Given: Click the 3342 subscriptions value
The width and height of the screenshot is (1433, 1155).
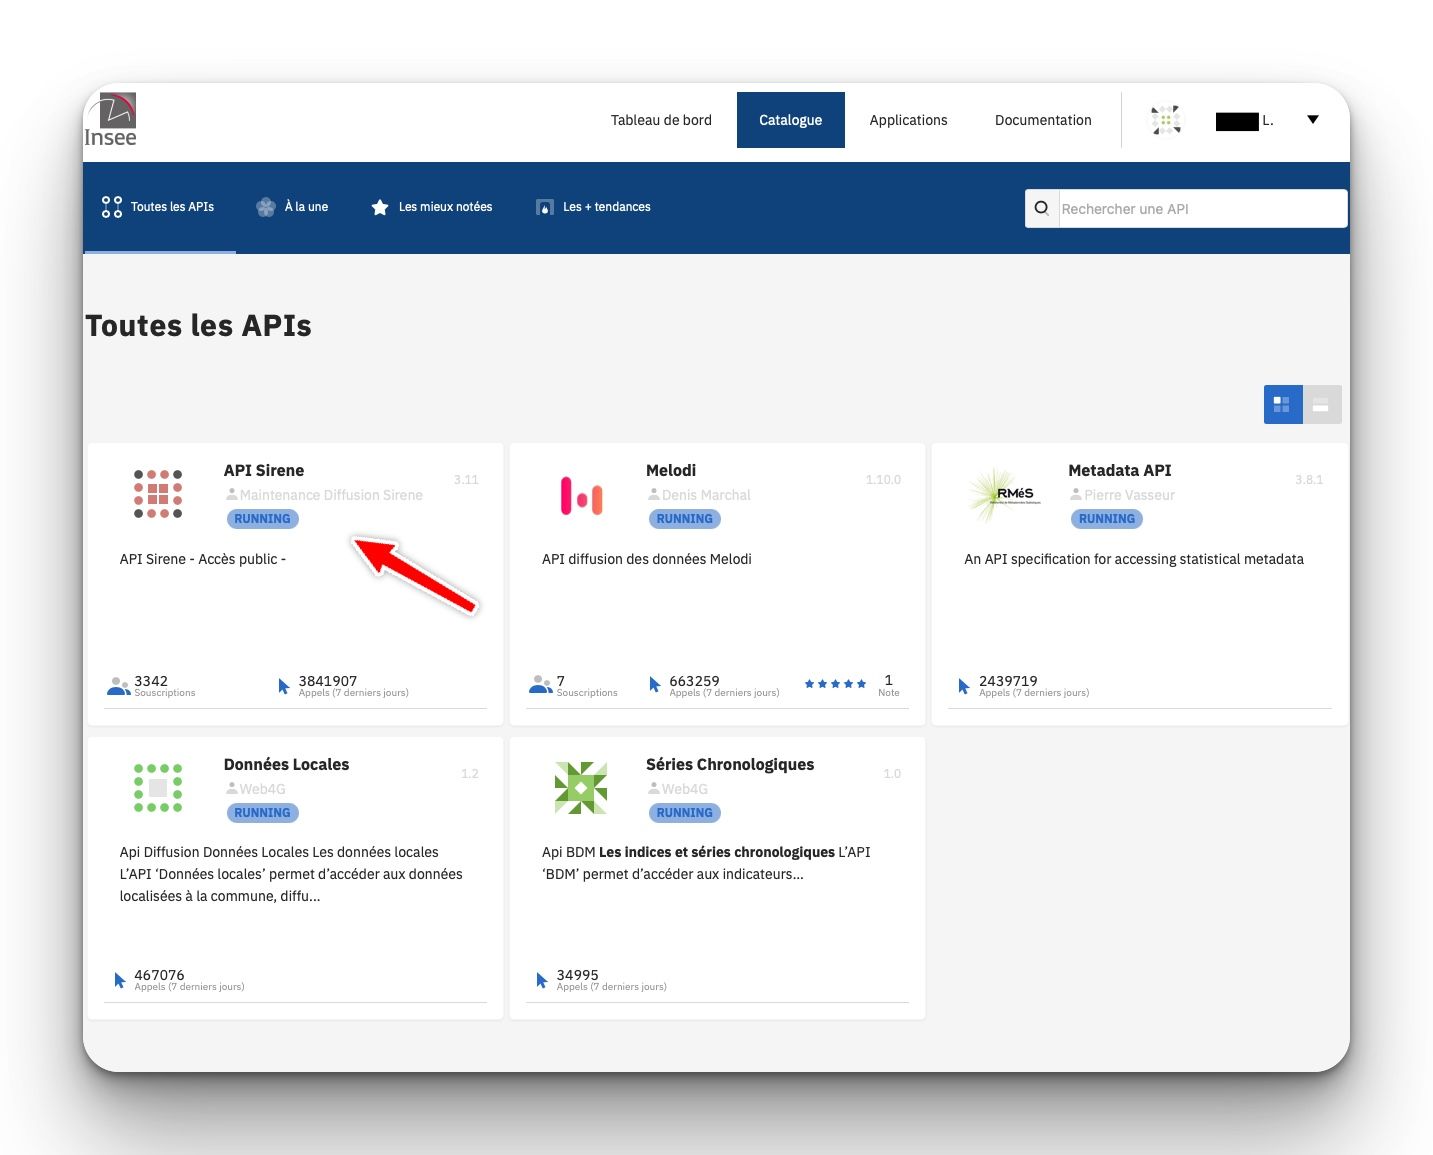Looking at the screenshot, I should point(151,681).
